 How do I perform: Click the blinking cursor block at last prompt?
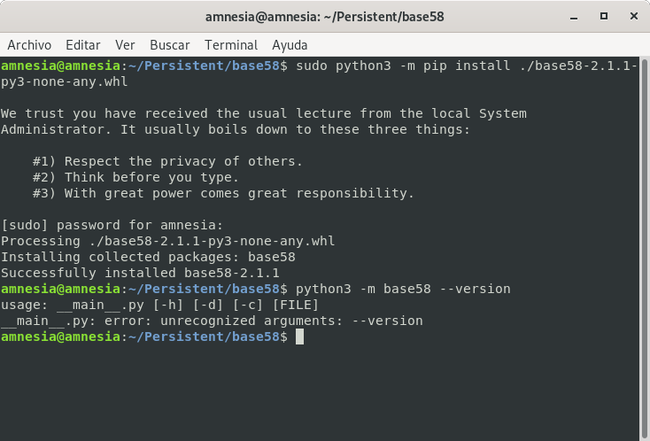pyautogui.click(x=300, y=337)
